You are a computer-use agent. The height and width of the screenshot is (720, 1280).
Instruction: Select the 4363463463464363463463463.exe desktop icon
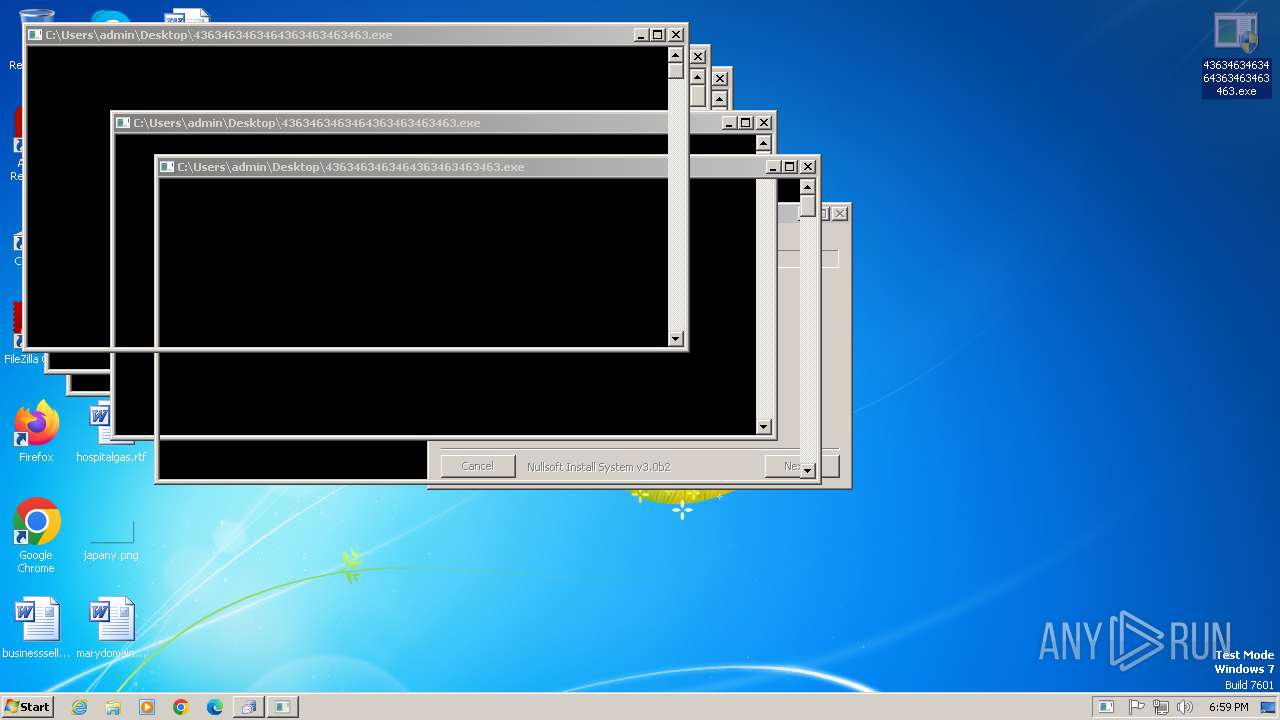1236,55
